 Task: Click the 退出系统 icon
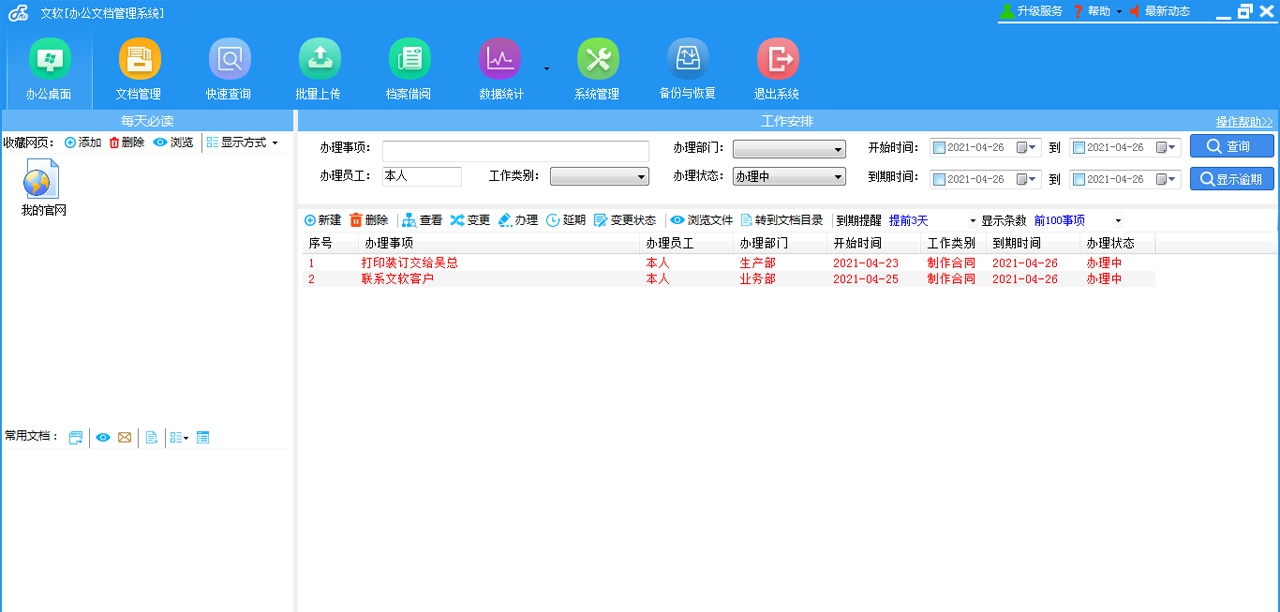pyautogui.click(x=777, y=67)
